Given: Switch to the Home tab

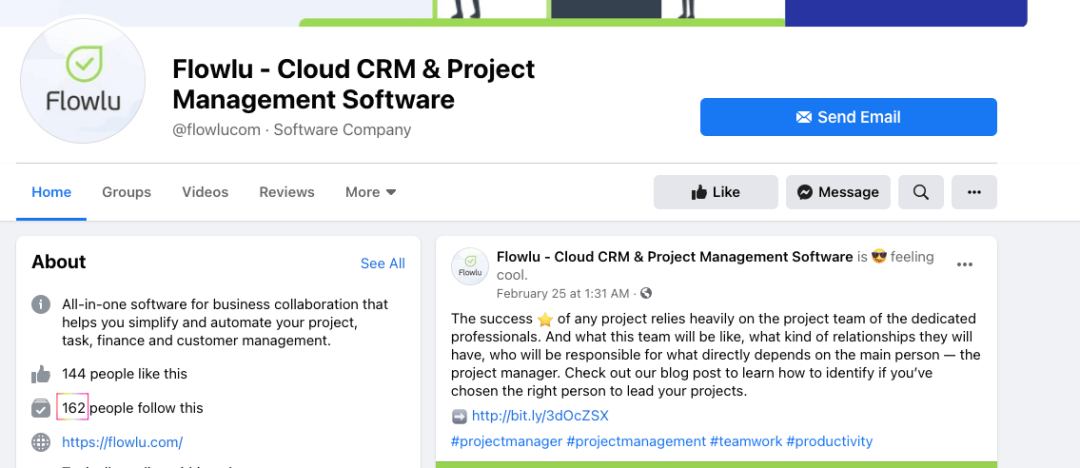Looking at the screenshot, I should coord(52,192).
